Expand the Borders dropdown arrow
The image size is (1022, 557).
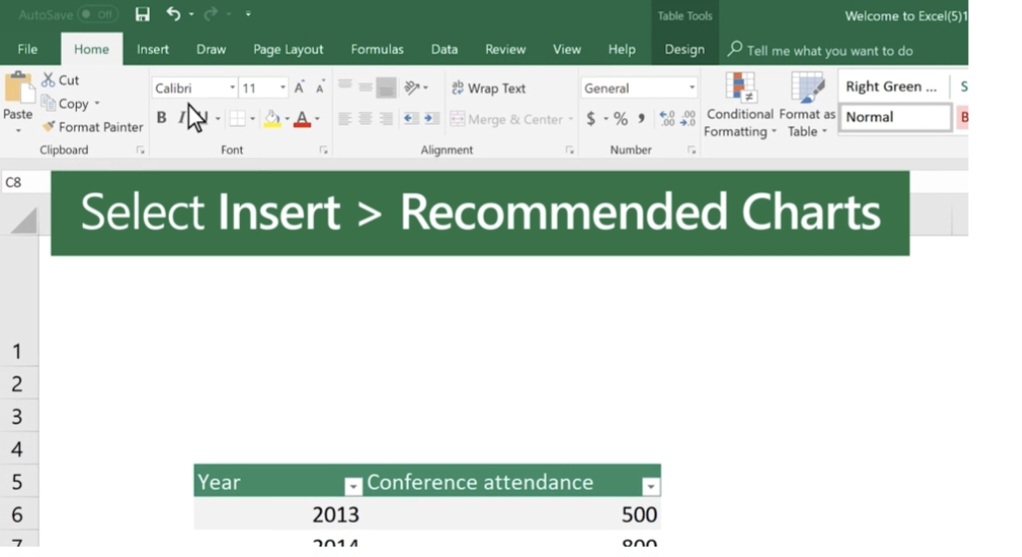(x=252, y=119)
